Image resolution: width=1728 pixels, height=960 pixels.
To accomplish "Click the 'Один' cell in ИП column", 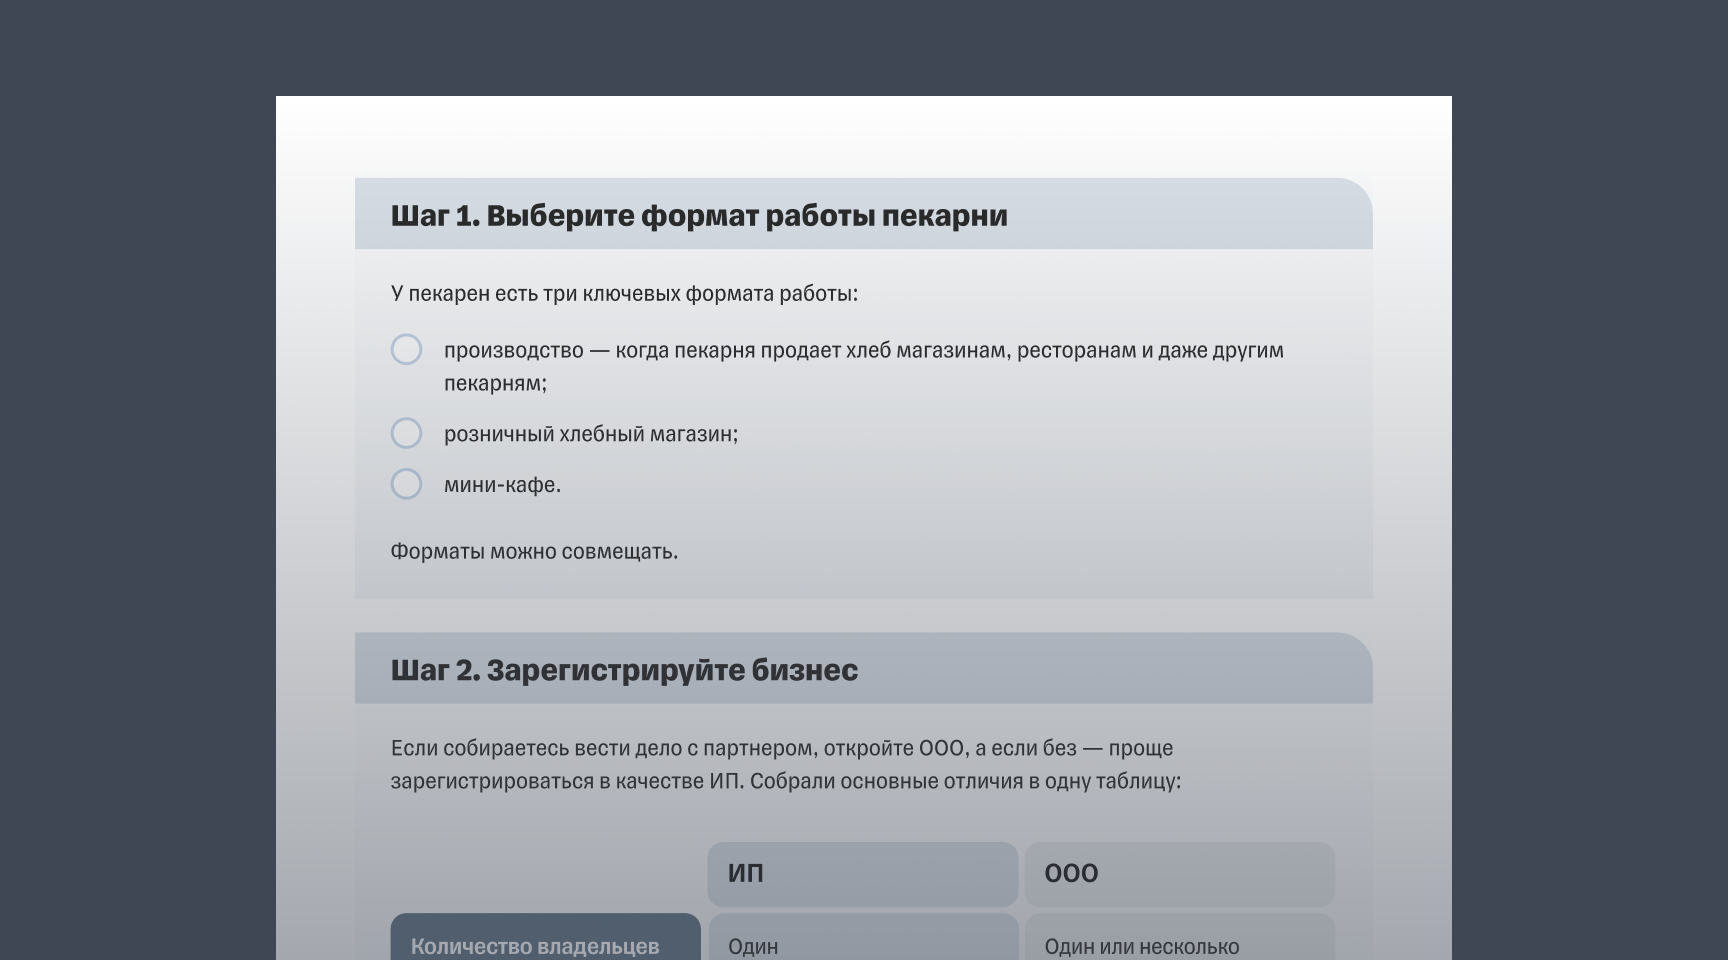I will [753, 946].
